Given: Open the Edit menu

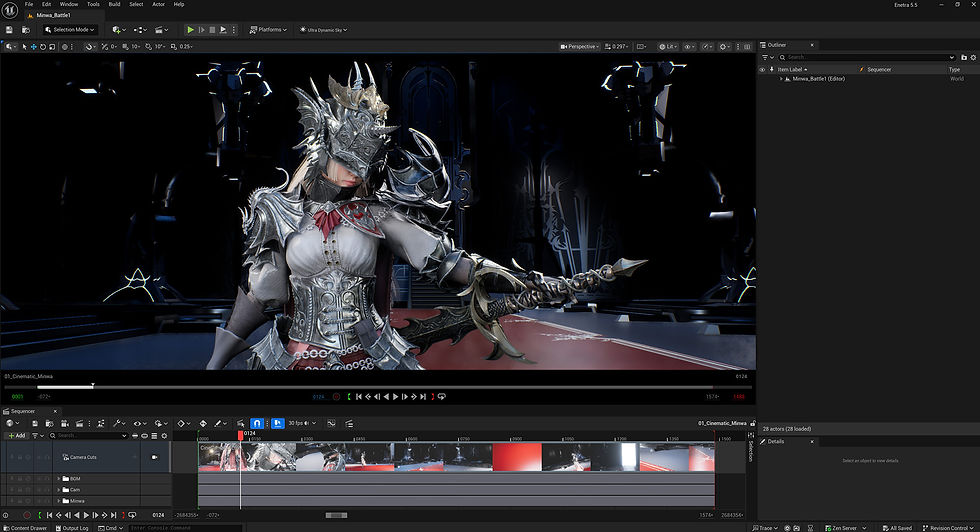Looking at the screenshot, I should click(x=46, y=4).
